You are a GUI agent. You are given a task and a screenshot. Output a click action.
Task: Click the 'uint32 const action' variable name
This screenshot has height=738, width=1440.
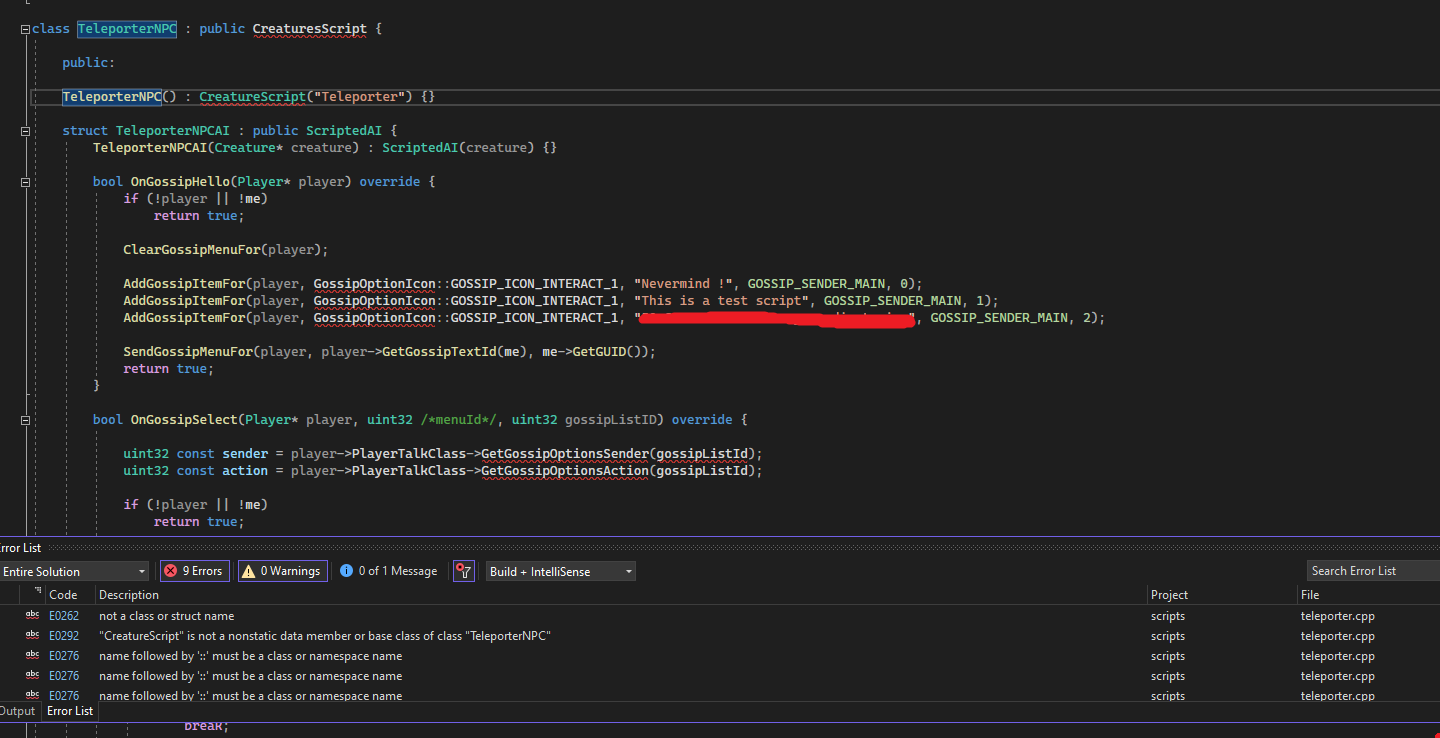(x=245, y=471)
